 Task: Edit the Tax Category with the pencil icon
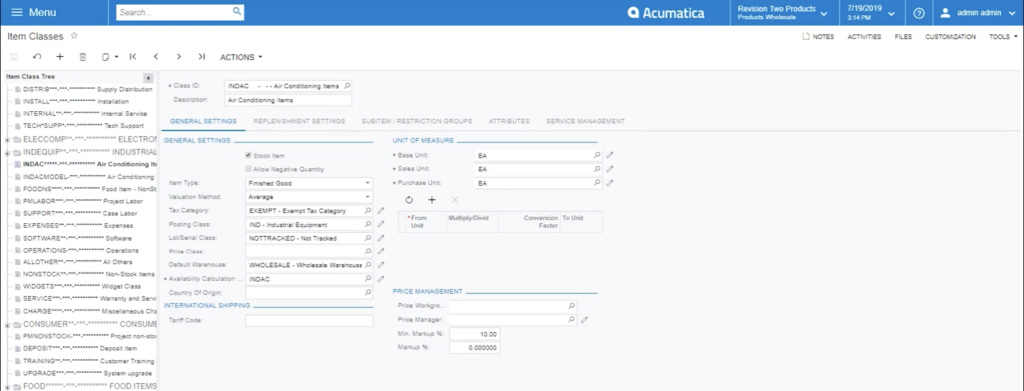click(381, 211)
